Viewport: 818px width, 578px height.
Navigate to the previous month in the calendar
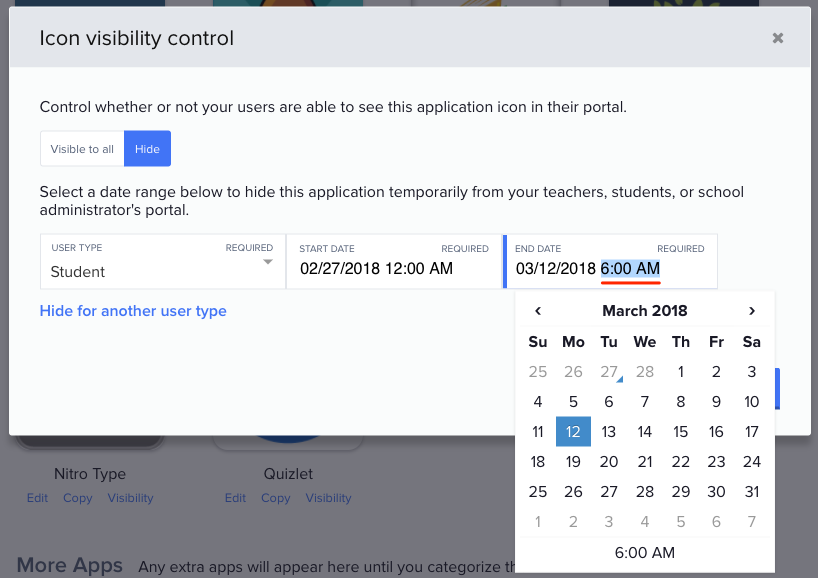[x=538, y=311]
